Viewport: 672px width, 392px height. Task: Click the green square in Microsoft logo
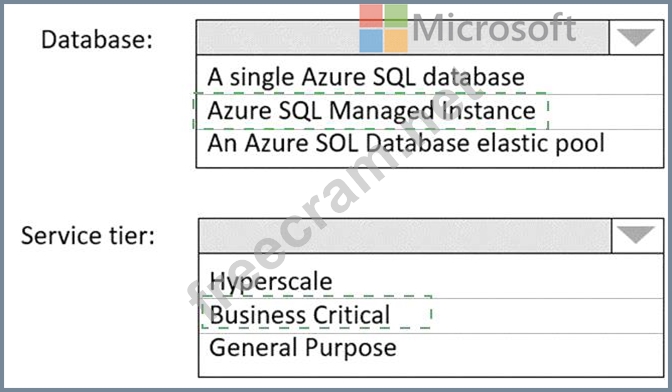pos(396,16)
